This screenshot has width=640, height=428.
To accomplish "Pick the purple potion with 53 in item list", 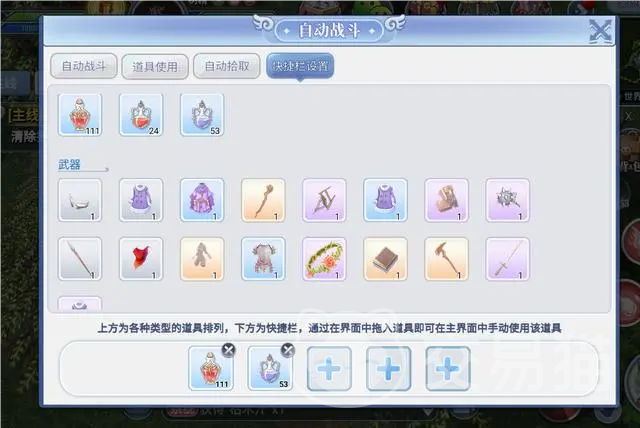I will pos(202,115).
